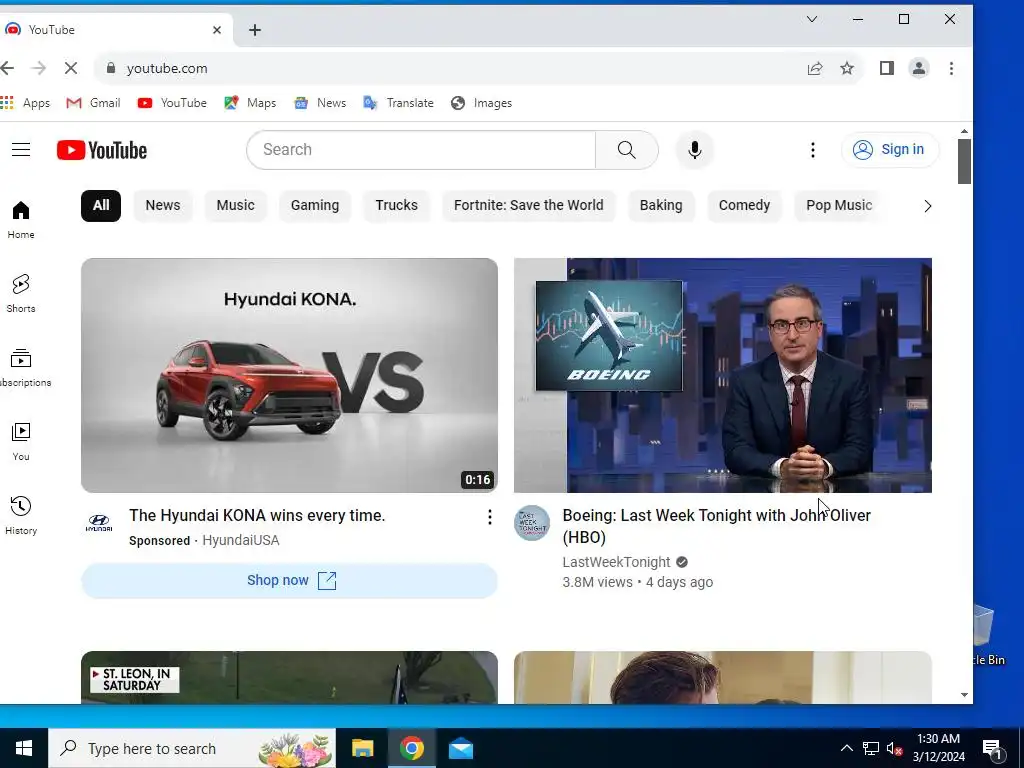
Task: Click the magnifier search button
Action: [x=627, y=150]
